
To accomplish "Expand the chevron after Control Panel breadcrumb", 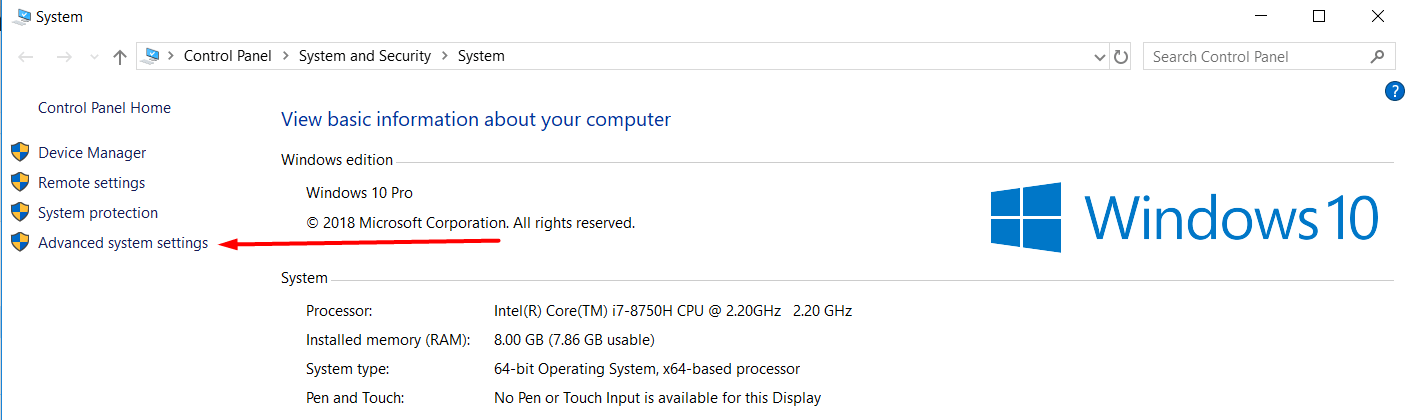I will click(285, 56).
